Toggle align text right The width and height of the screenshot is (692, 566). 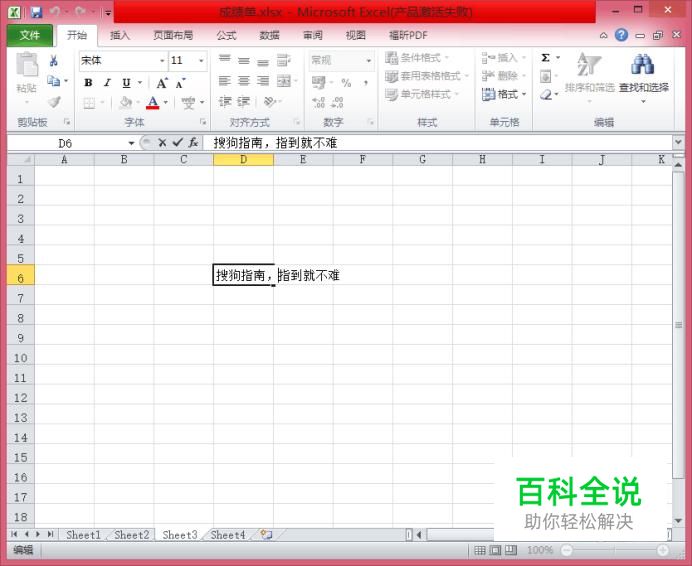[x=263, y=81]
